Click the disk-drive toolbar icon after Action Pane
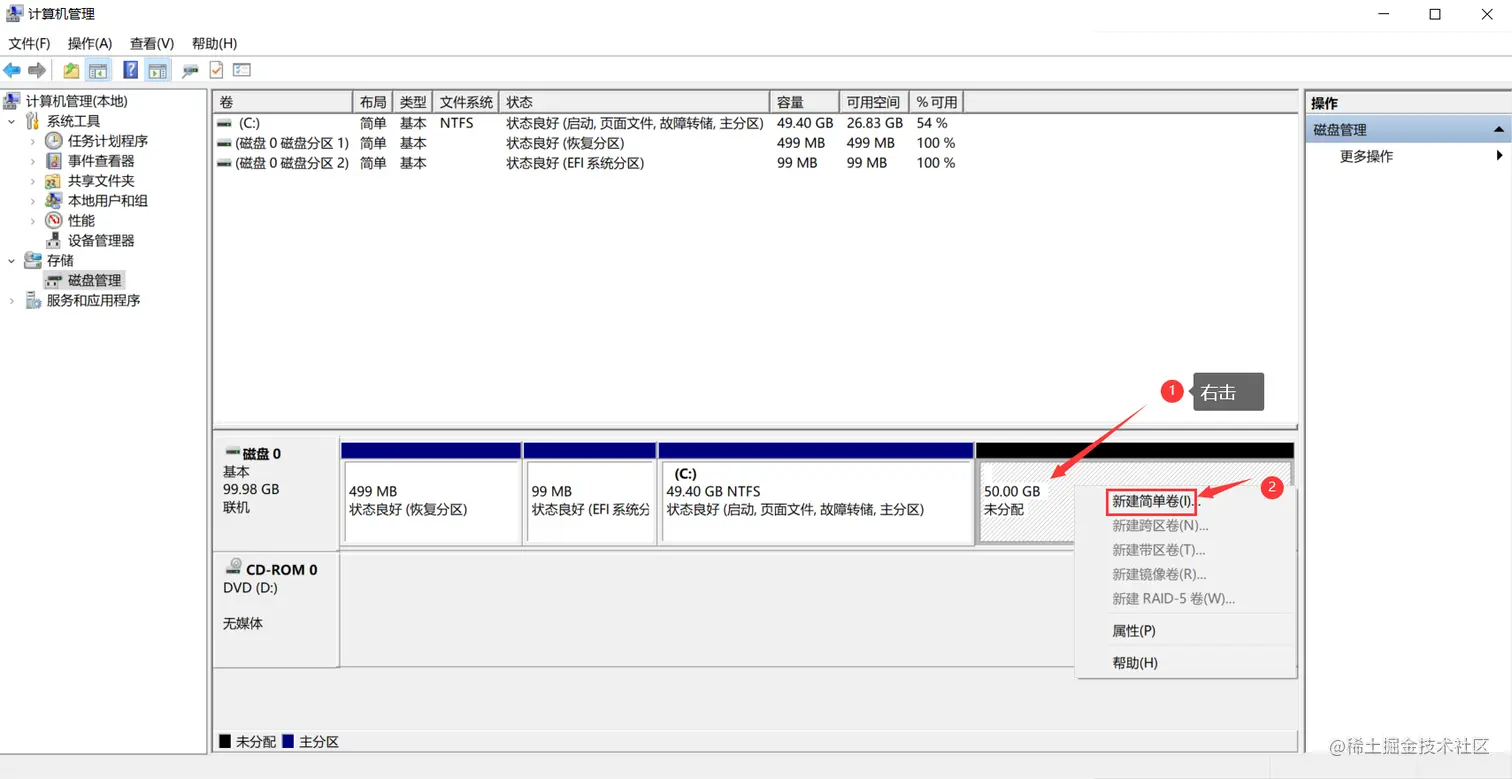The width and height of the screenshot is (1512, 779). tap(190, 70)
